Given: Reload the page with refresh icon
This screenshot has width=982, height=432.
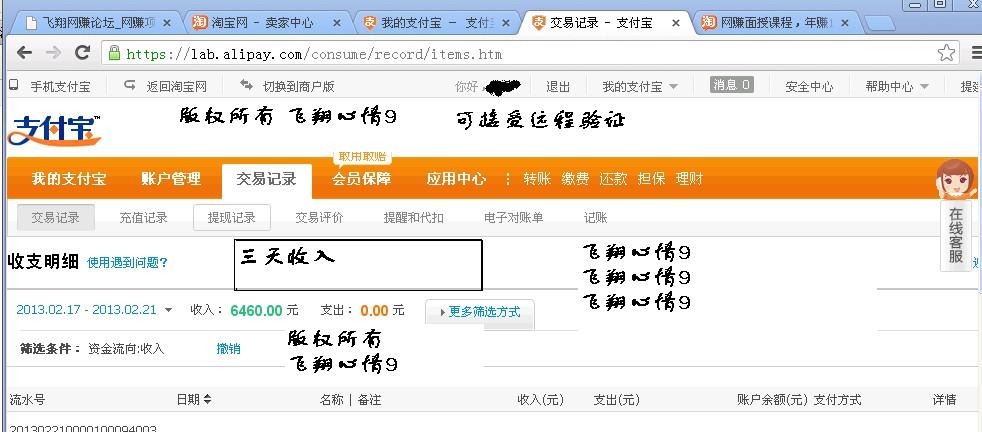Looking at the screenshot, I should tap(83, 54).
